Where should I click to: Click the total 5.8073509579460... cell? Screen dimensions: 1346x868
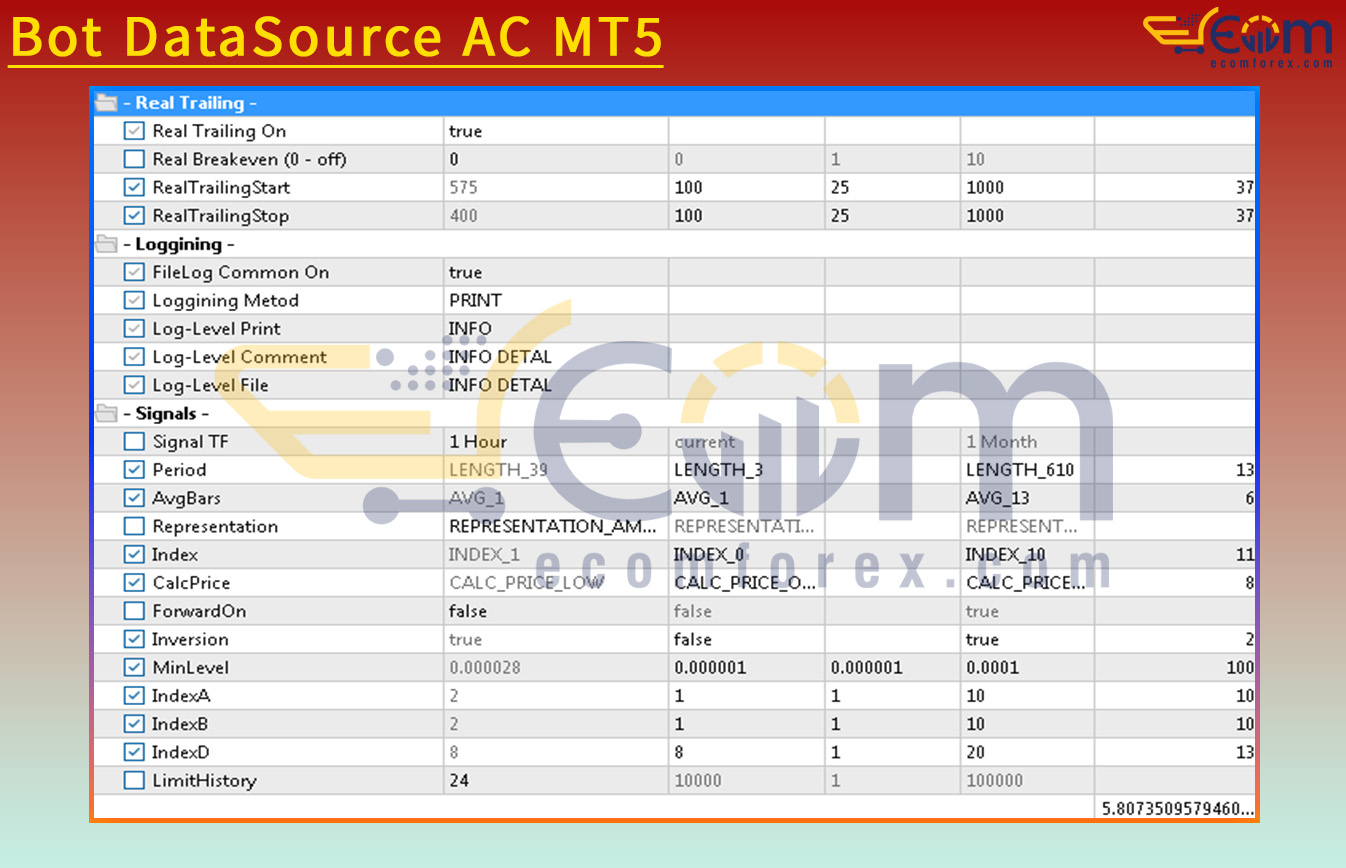click(x=1176, y=808)
